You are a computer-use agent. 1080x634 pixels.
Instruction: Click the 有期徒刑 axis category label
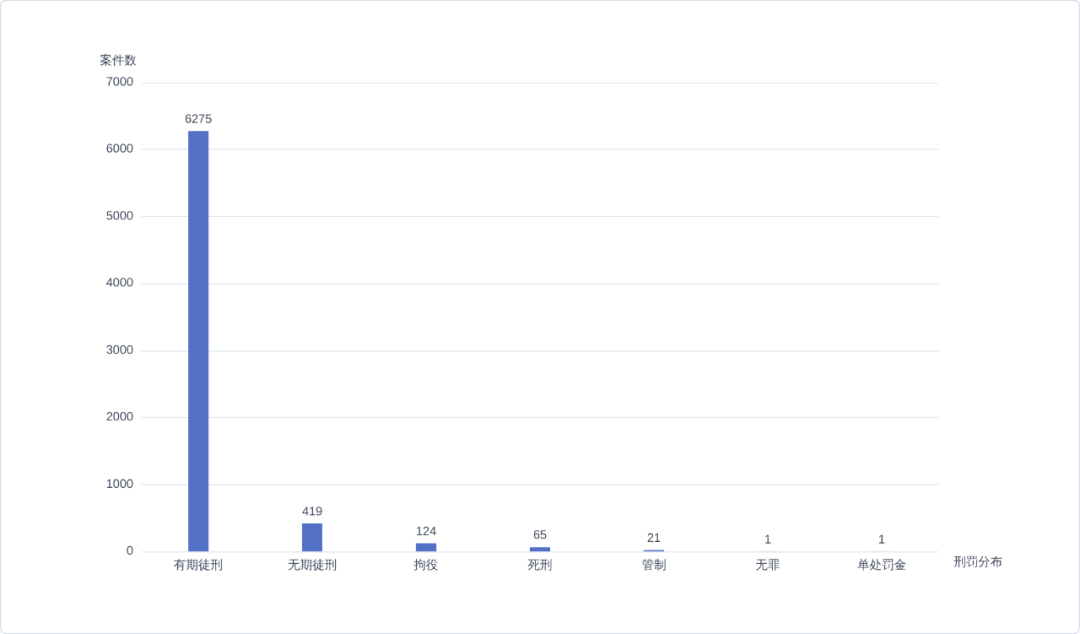[x=198, y=565]
